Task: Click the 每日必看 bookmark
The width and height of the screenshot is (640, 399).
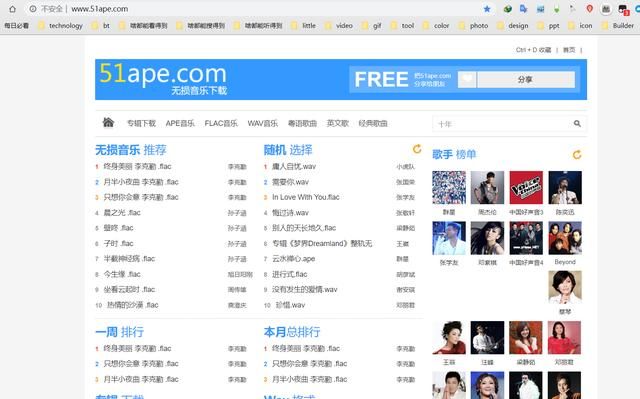Action: (16, 26)
